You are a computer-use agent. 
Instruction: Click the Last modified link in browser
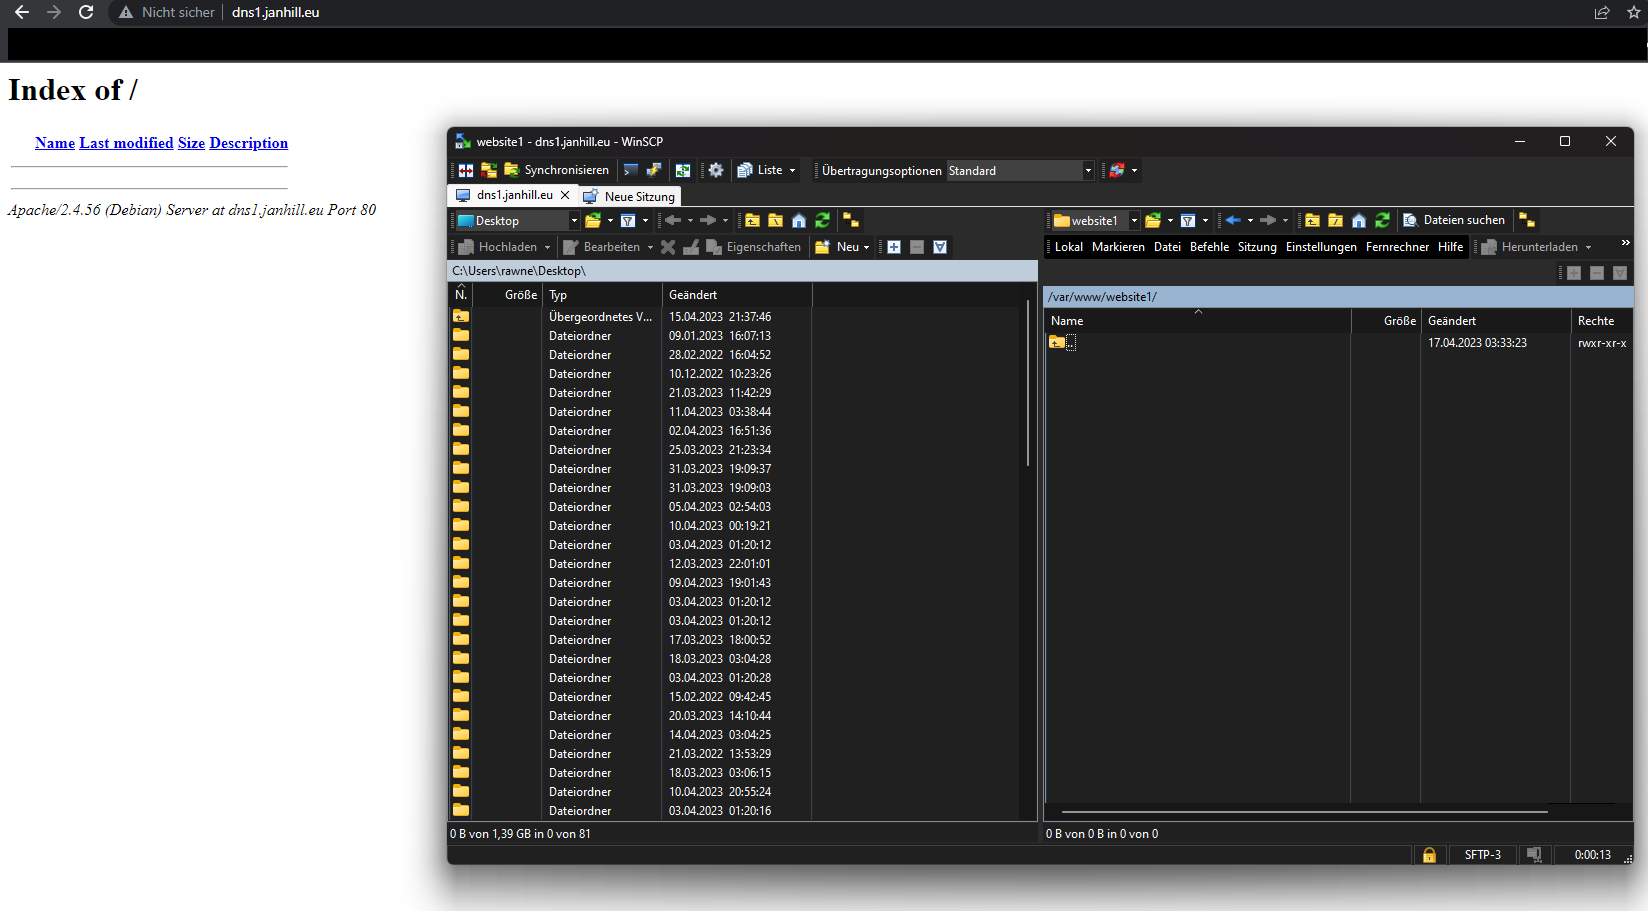click(x=126, y=143)
